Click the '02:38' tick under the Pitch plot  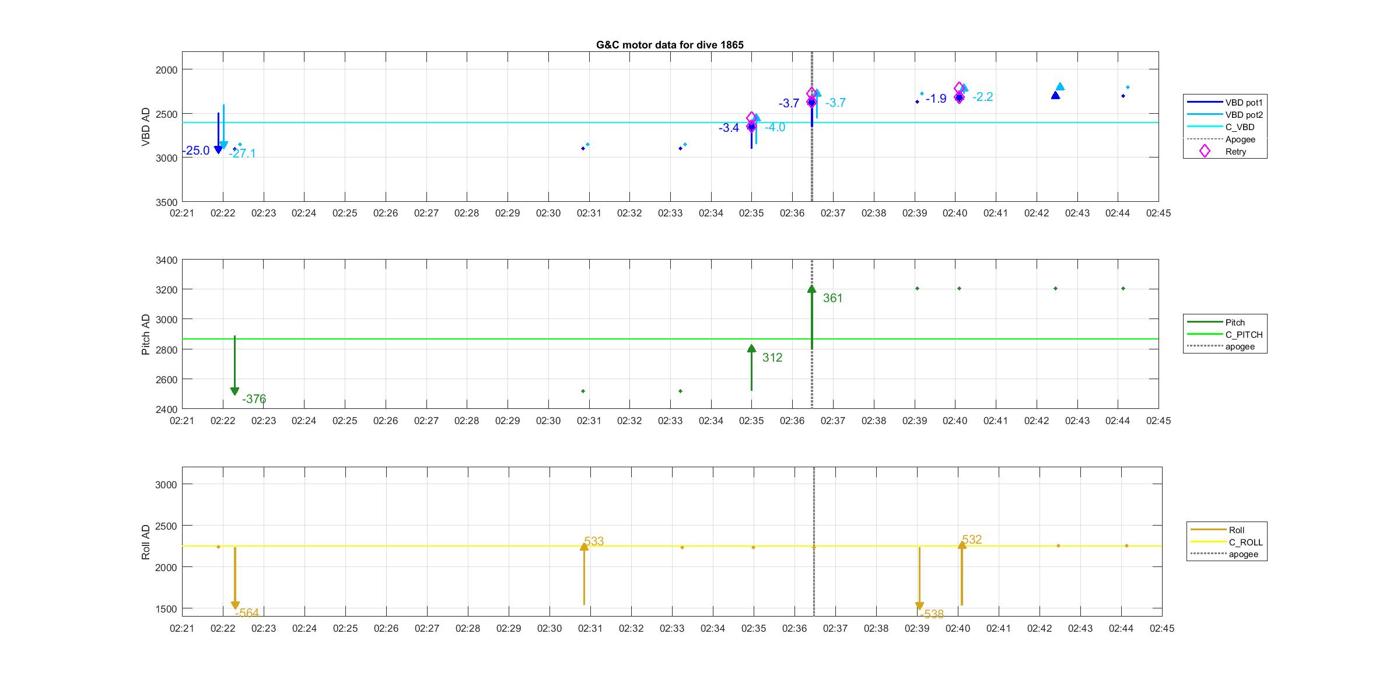pyautogui.click(x=874, y=421)
